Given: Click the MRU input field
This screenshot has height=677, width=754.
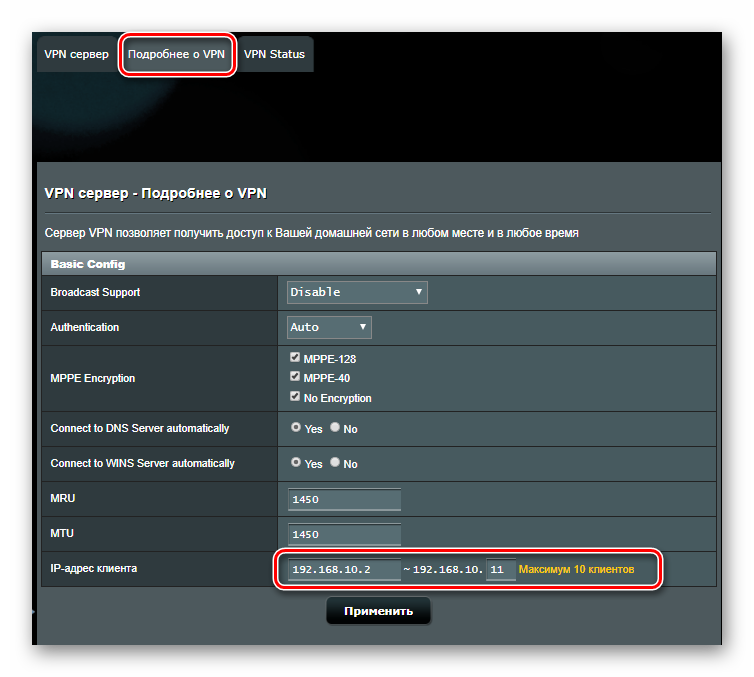Looking at the screenshot, I should click(x=344, y=500).
